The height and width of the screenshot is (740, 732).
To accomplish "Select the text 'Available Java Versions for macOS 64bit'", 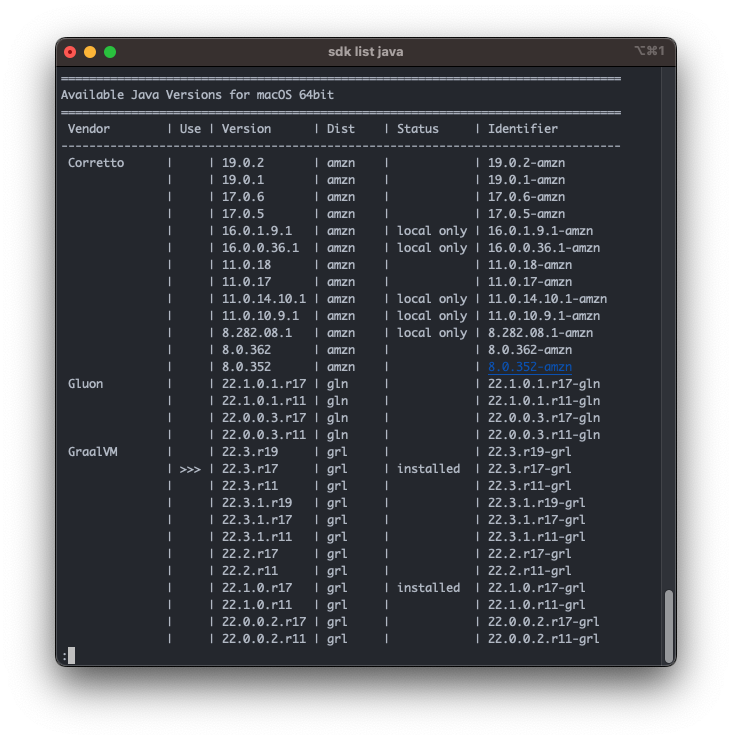I will pyautogui.click(x=197, y=95).
